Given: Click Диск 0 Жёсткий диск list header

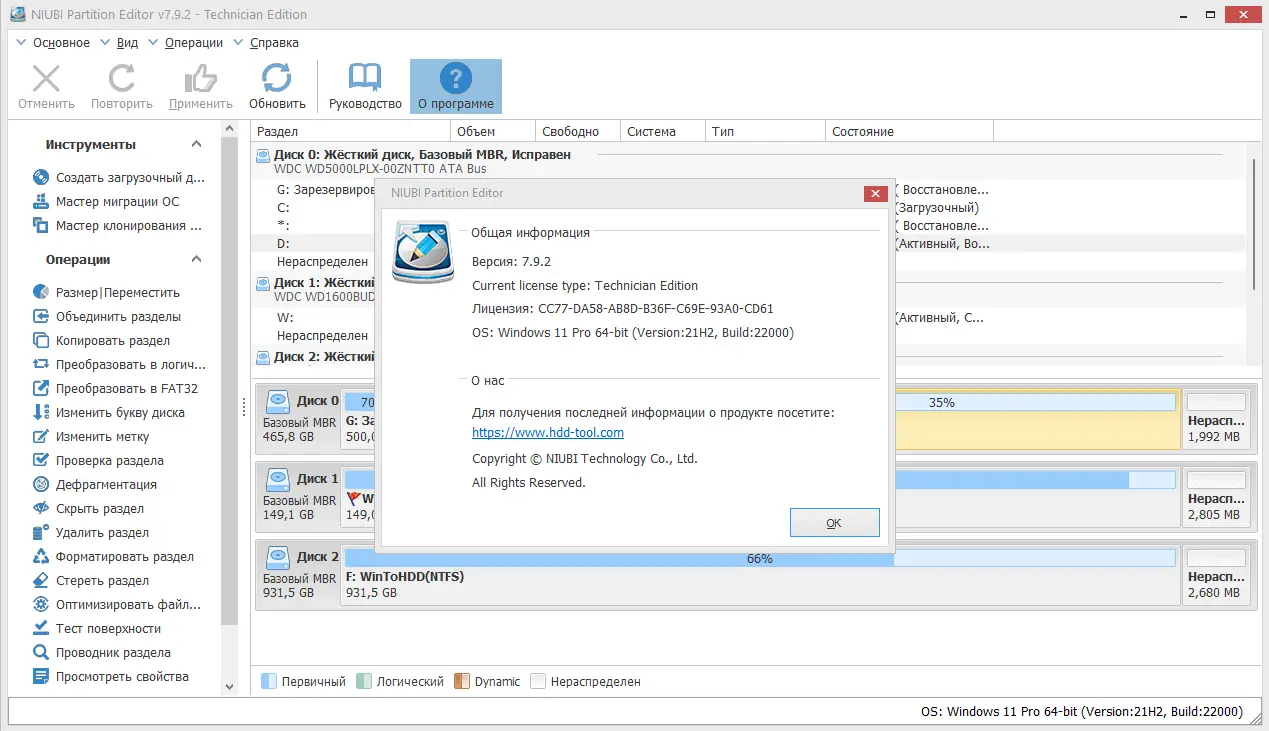Looking at the screenshot, I should coord(423,154).
